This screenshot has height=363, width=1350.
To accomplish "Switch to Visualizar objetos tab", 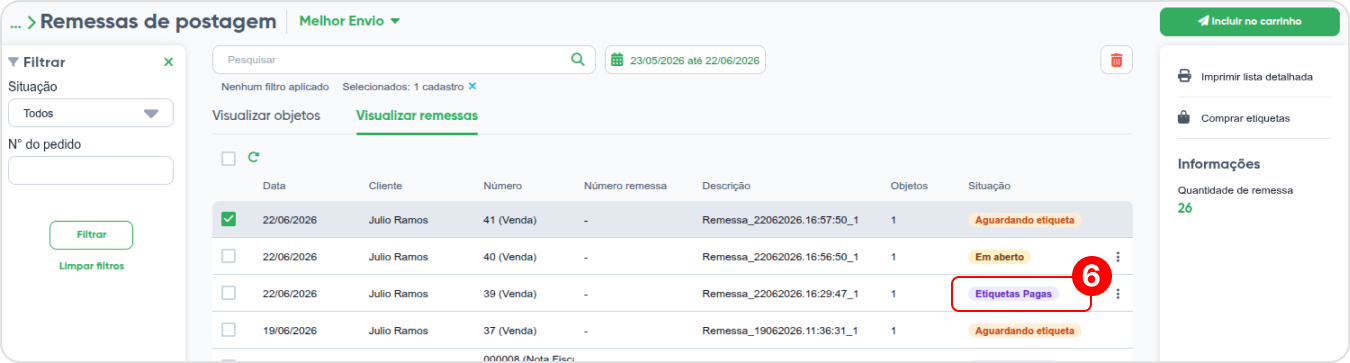I will 266,115.
